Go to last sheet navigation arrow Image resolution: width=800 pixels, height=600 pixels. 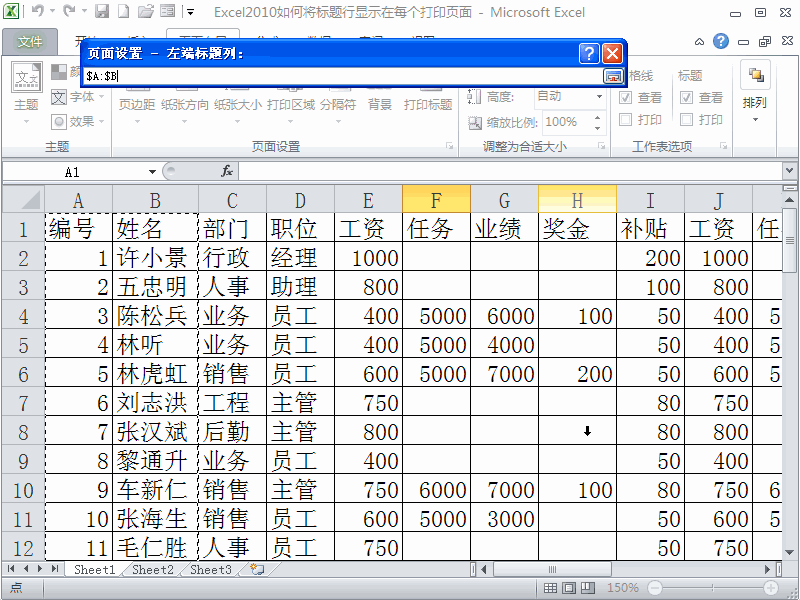click(x=55, y=568)
